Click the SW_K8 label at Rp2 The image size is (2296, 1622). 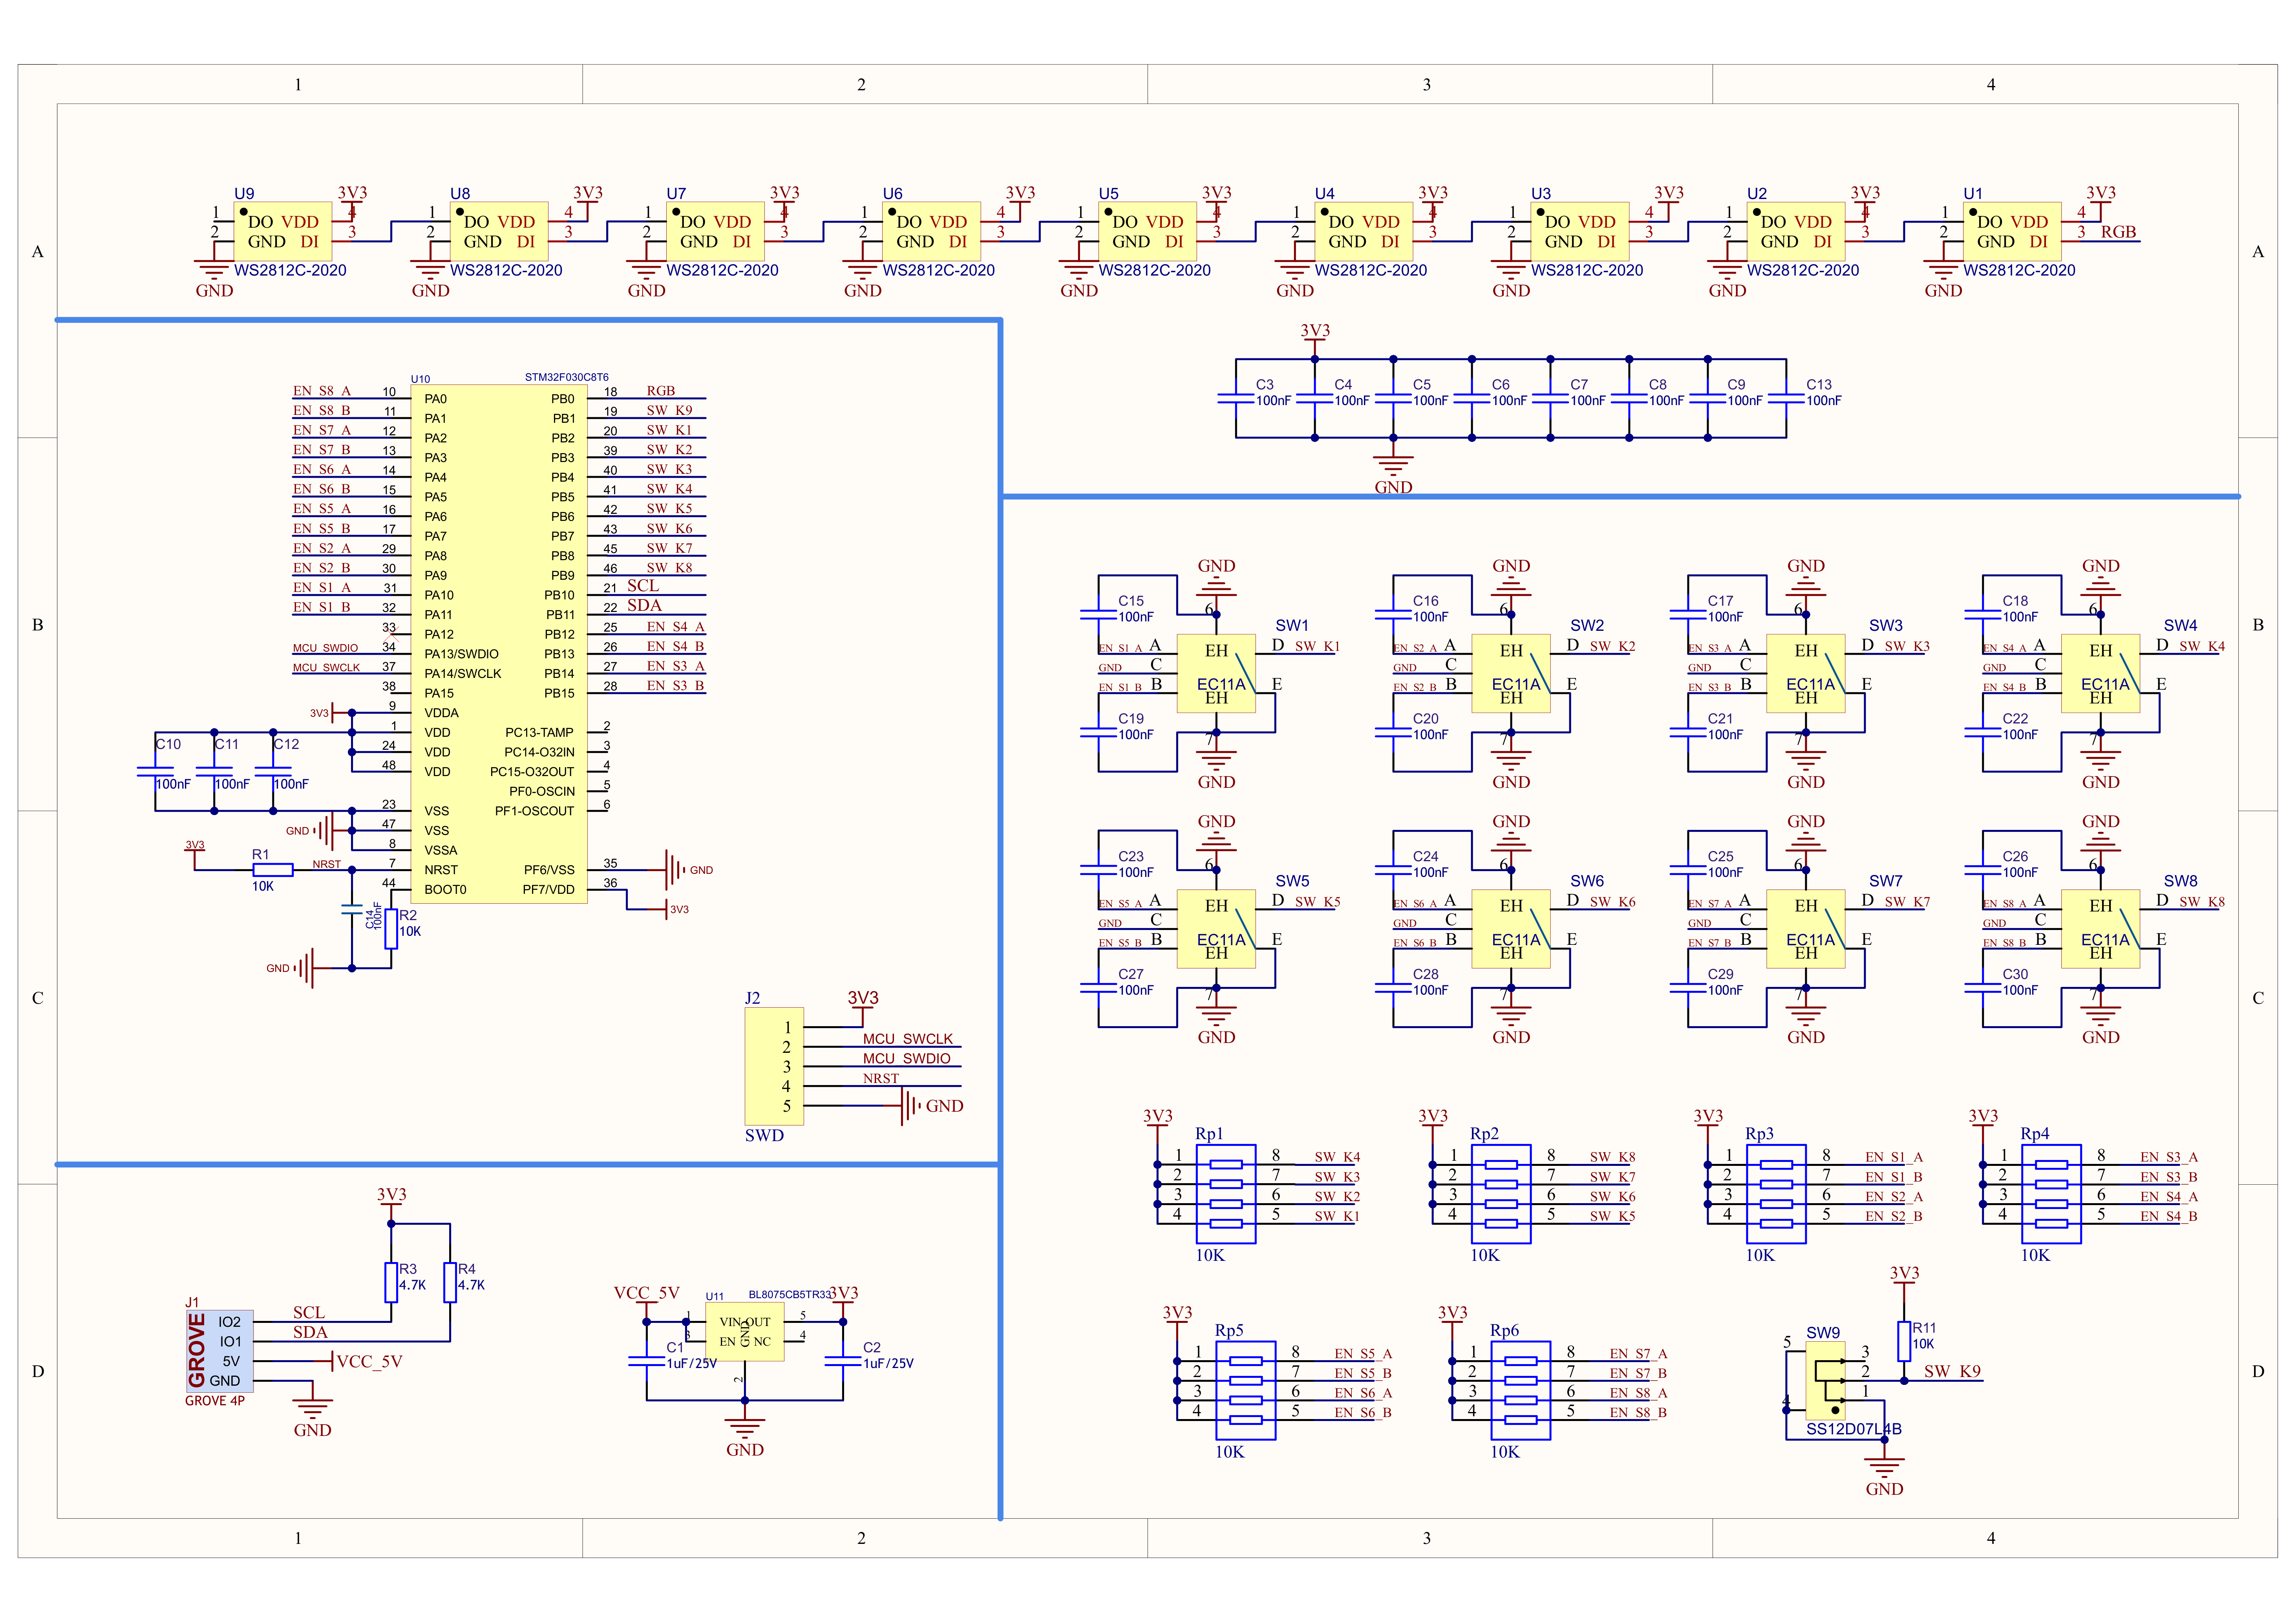coord(1612,1157)
